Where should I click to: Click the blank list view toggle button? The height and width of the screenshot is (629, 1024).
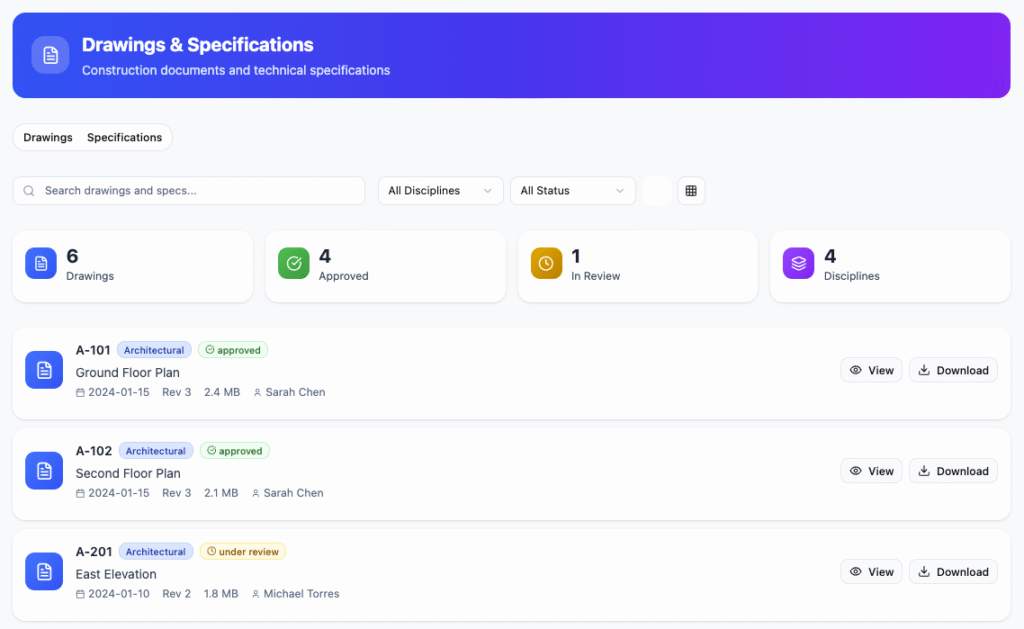pos(657,191)
